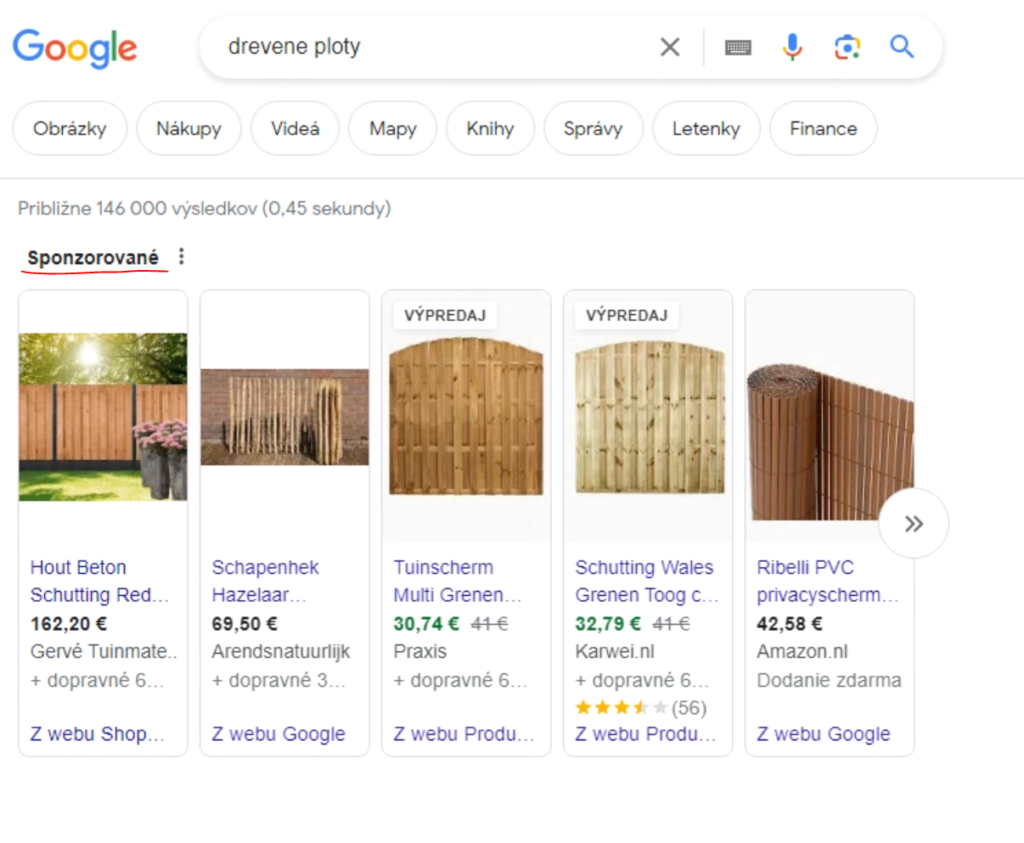This screenshot has height=843, width=1024.
Task: Open the Tuinscherm Multi Grenen product image
Action: click(x=466, y=417)
